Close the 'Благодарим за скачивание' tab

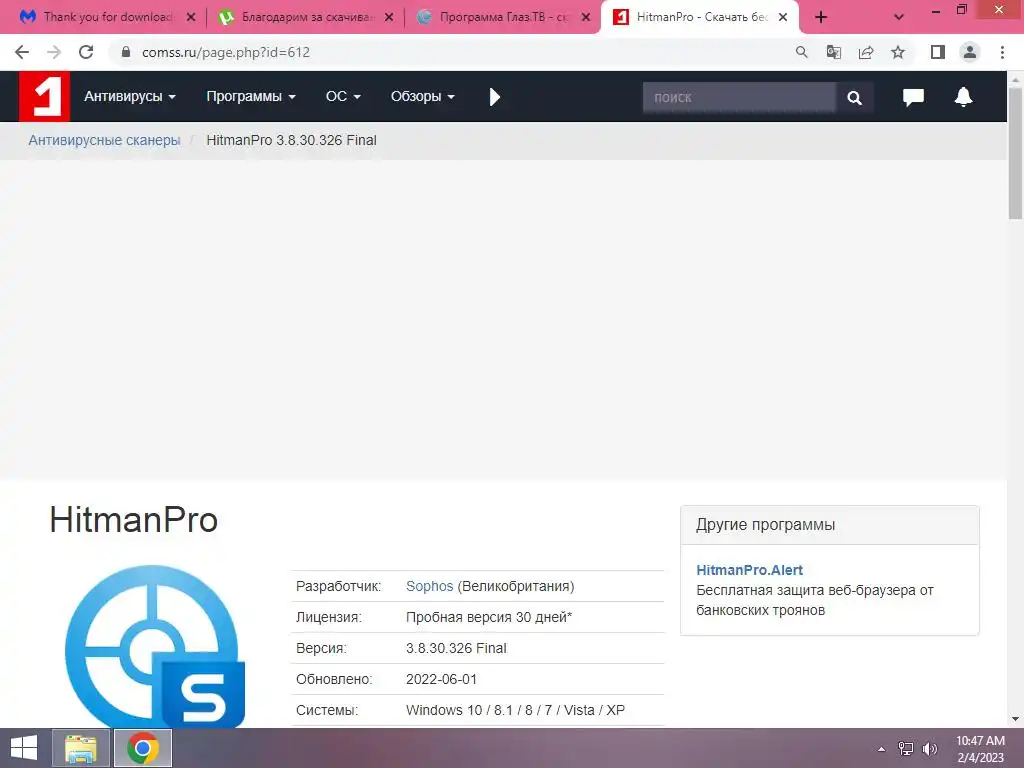click(x=389, y=17)
